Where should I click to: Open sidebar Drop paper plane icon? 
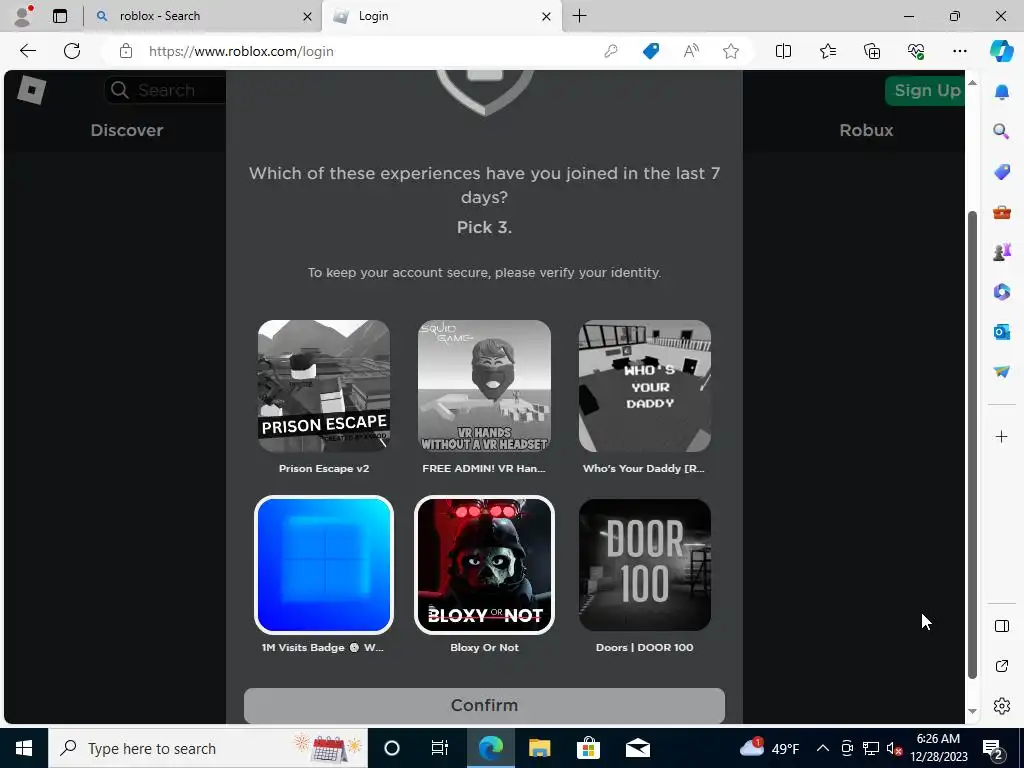1001,371
